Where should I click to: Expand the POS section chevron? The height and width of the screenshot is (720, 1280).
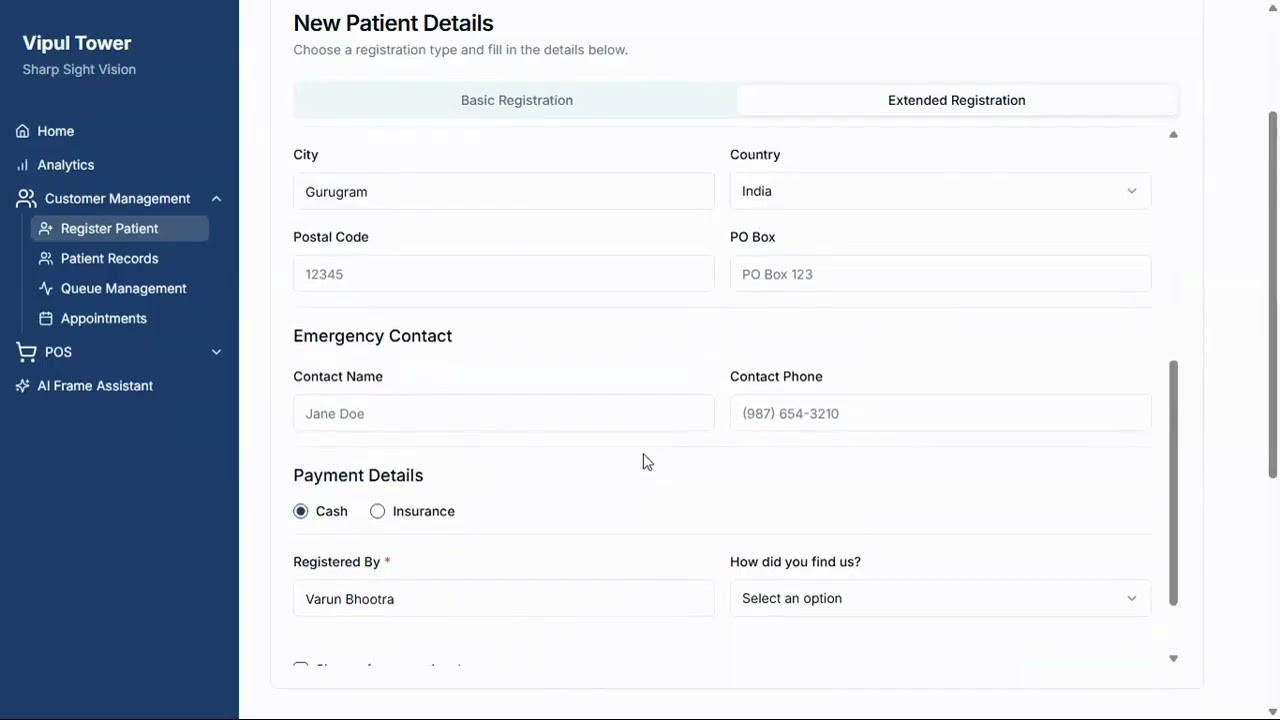(x=216, y=352)
